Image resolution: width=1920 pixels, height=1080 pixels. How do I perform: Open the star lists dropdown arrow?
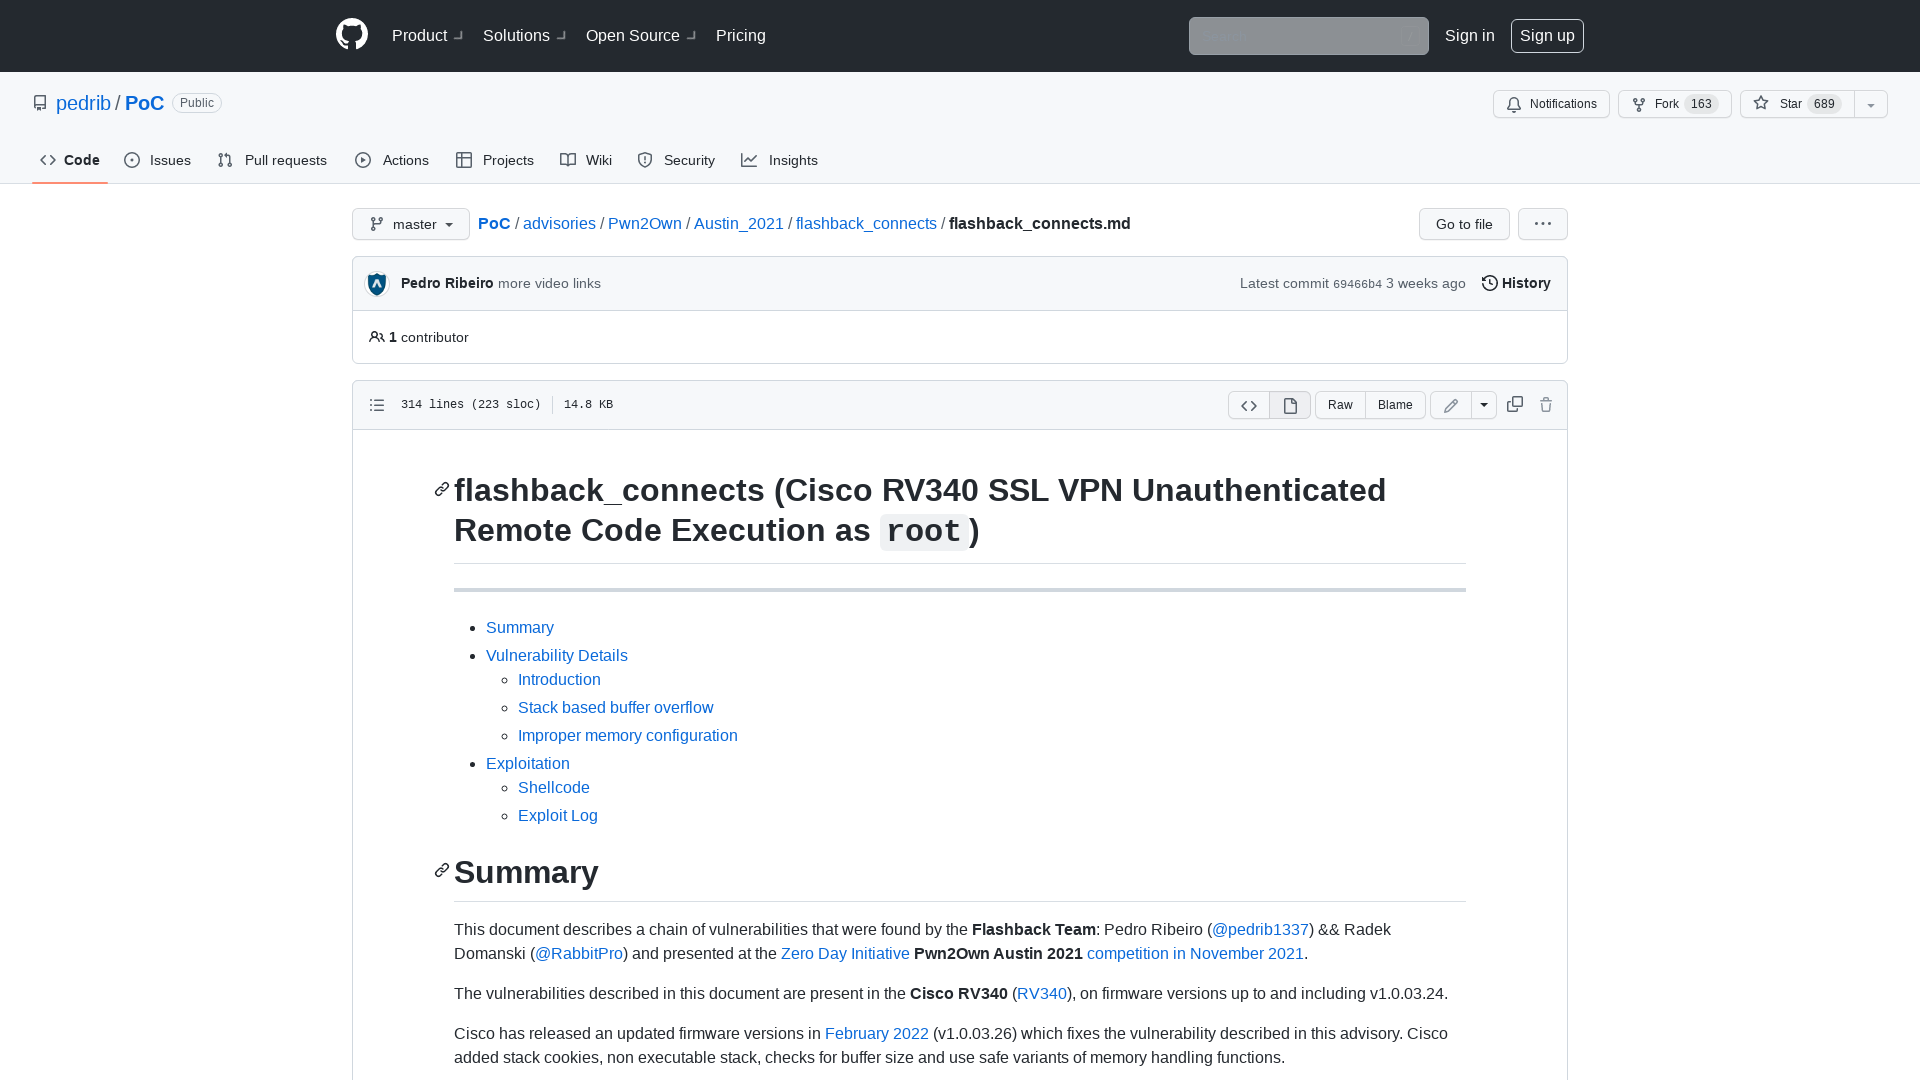coord(1871,104)
